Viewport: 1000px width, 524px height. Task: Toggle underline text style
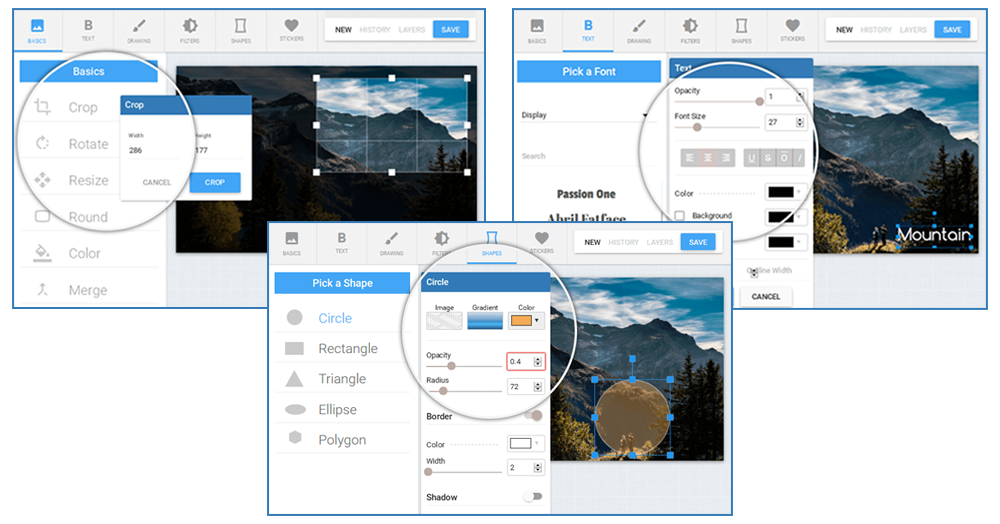point(751,157)
